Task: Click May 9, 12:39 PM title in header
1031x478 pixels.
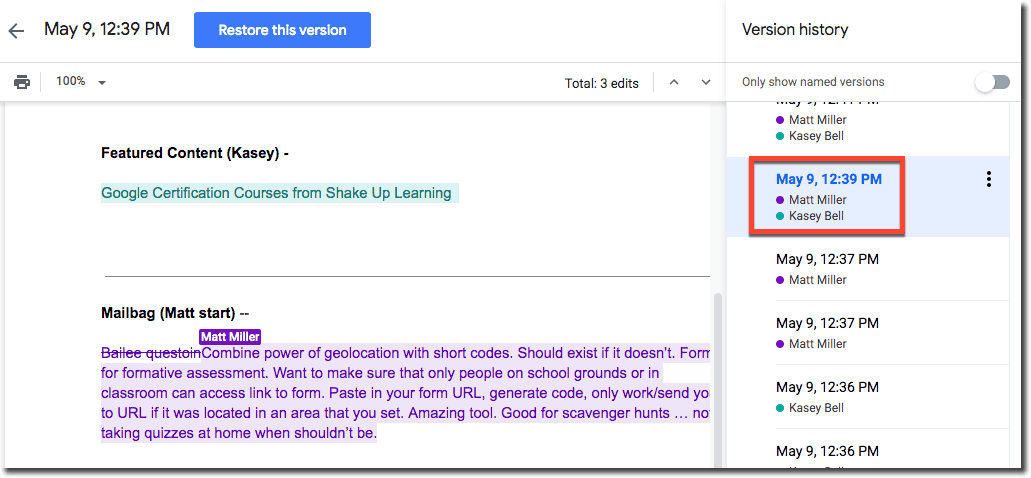Action: pyautogui.click(x=107, y=30)
